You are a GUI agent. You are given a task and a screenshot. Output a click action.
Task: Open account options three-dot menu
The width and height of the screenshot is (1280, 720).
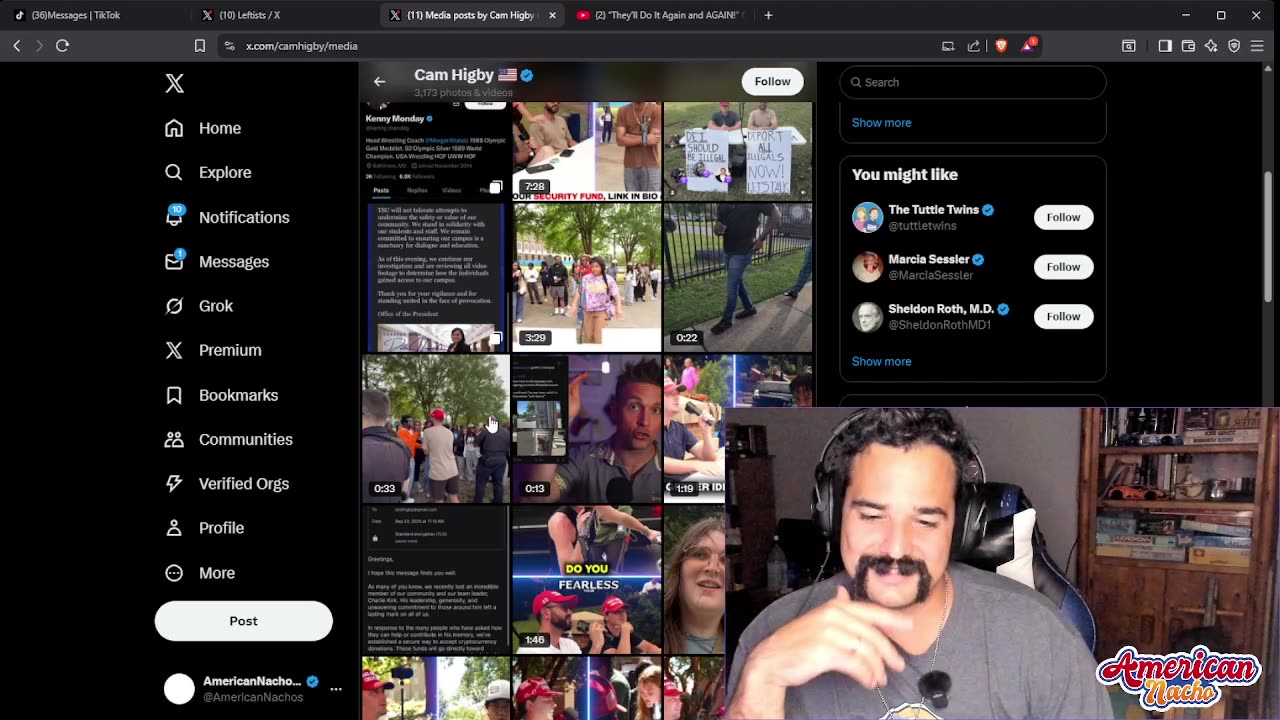click(336, 689)
